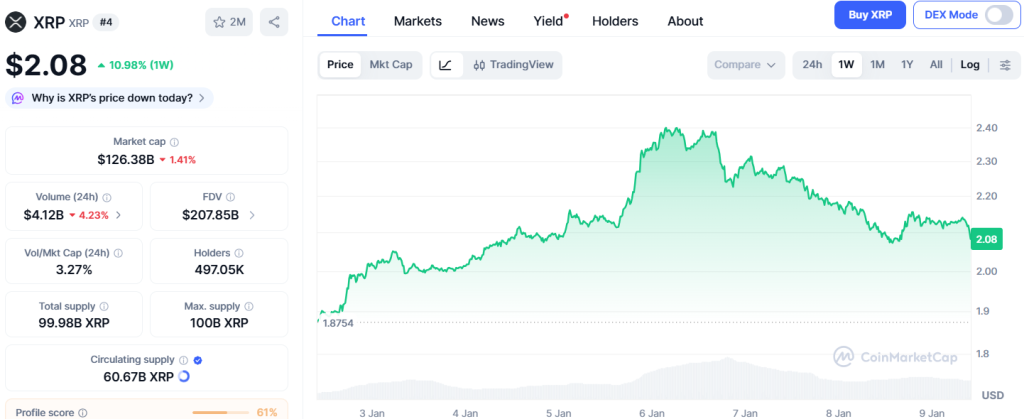
Task: Toggle the Log scale option
Action: [970, 65]
